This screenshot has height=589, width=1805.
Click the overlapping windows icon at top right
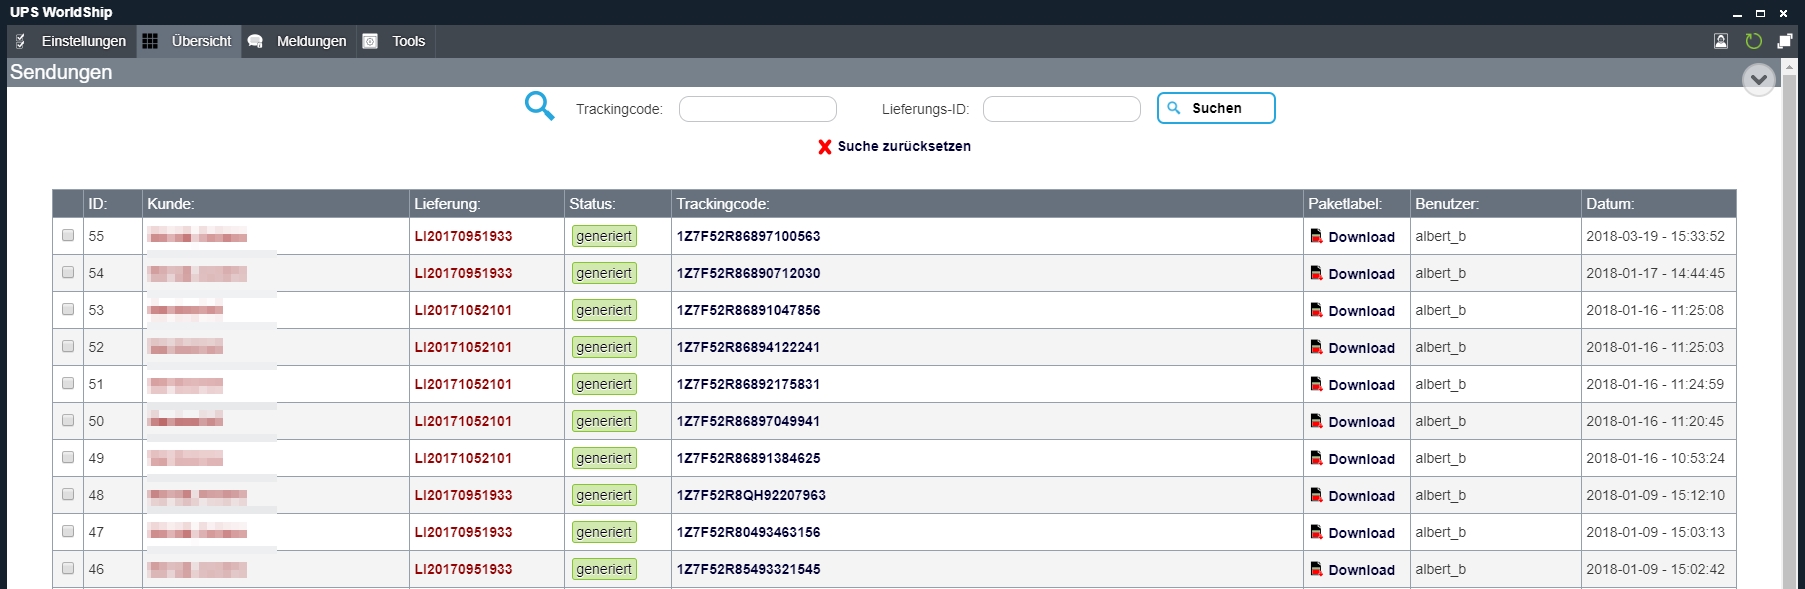click(1785, 41)
